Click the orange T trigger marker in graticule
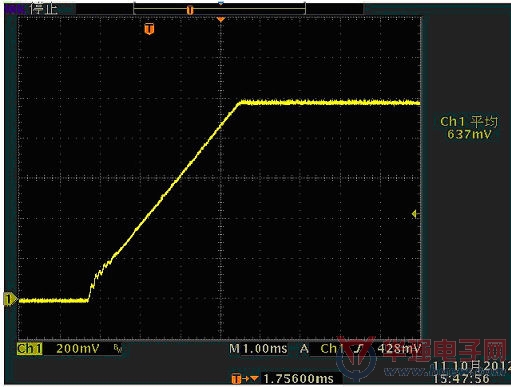 tap(149, 29)
